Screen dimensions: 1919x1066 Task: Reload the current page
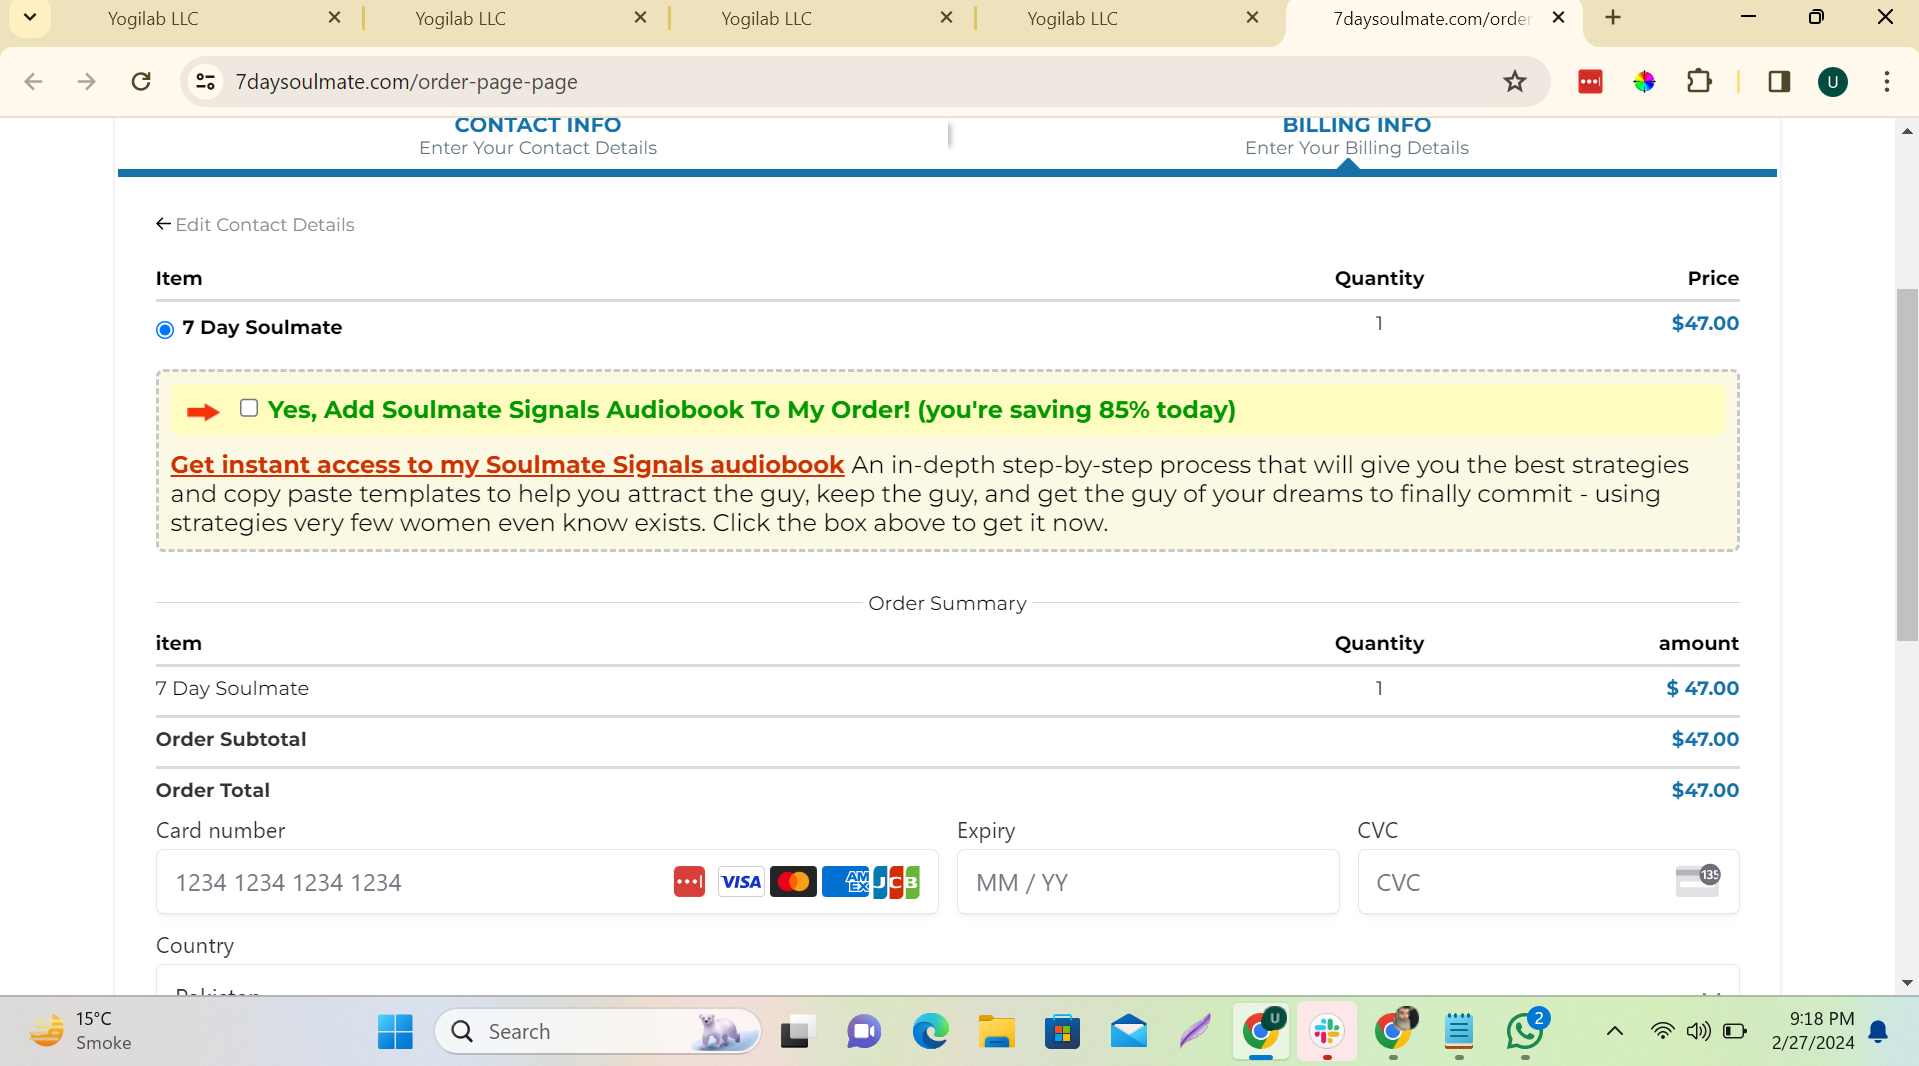point(141,82)
